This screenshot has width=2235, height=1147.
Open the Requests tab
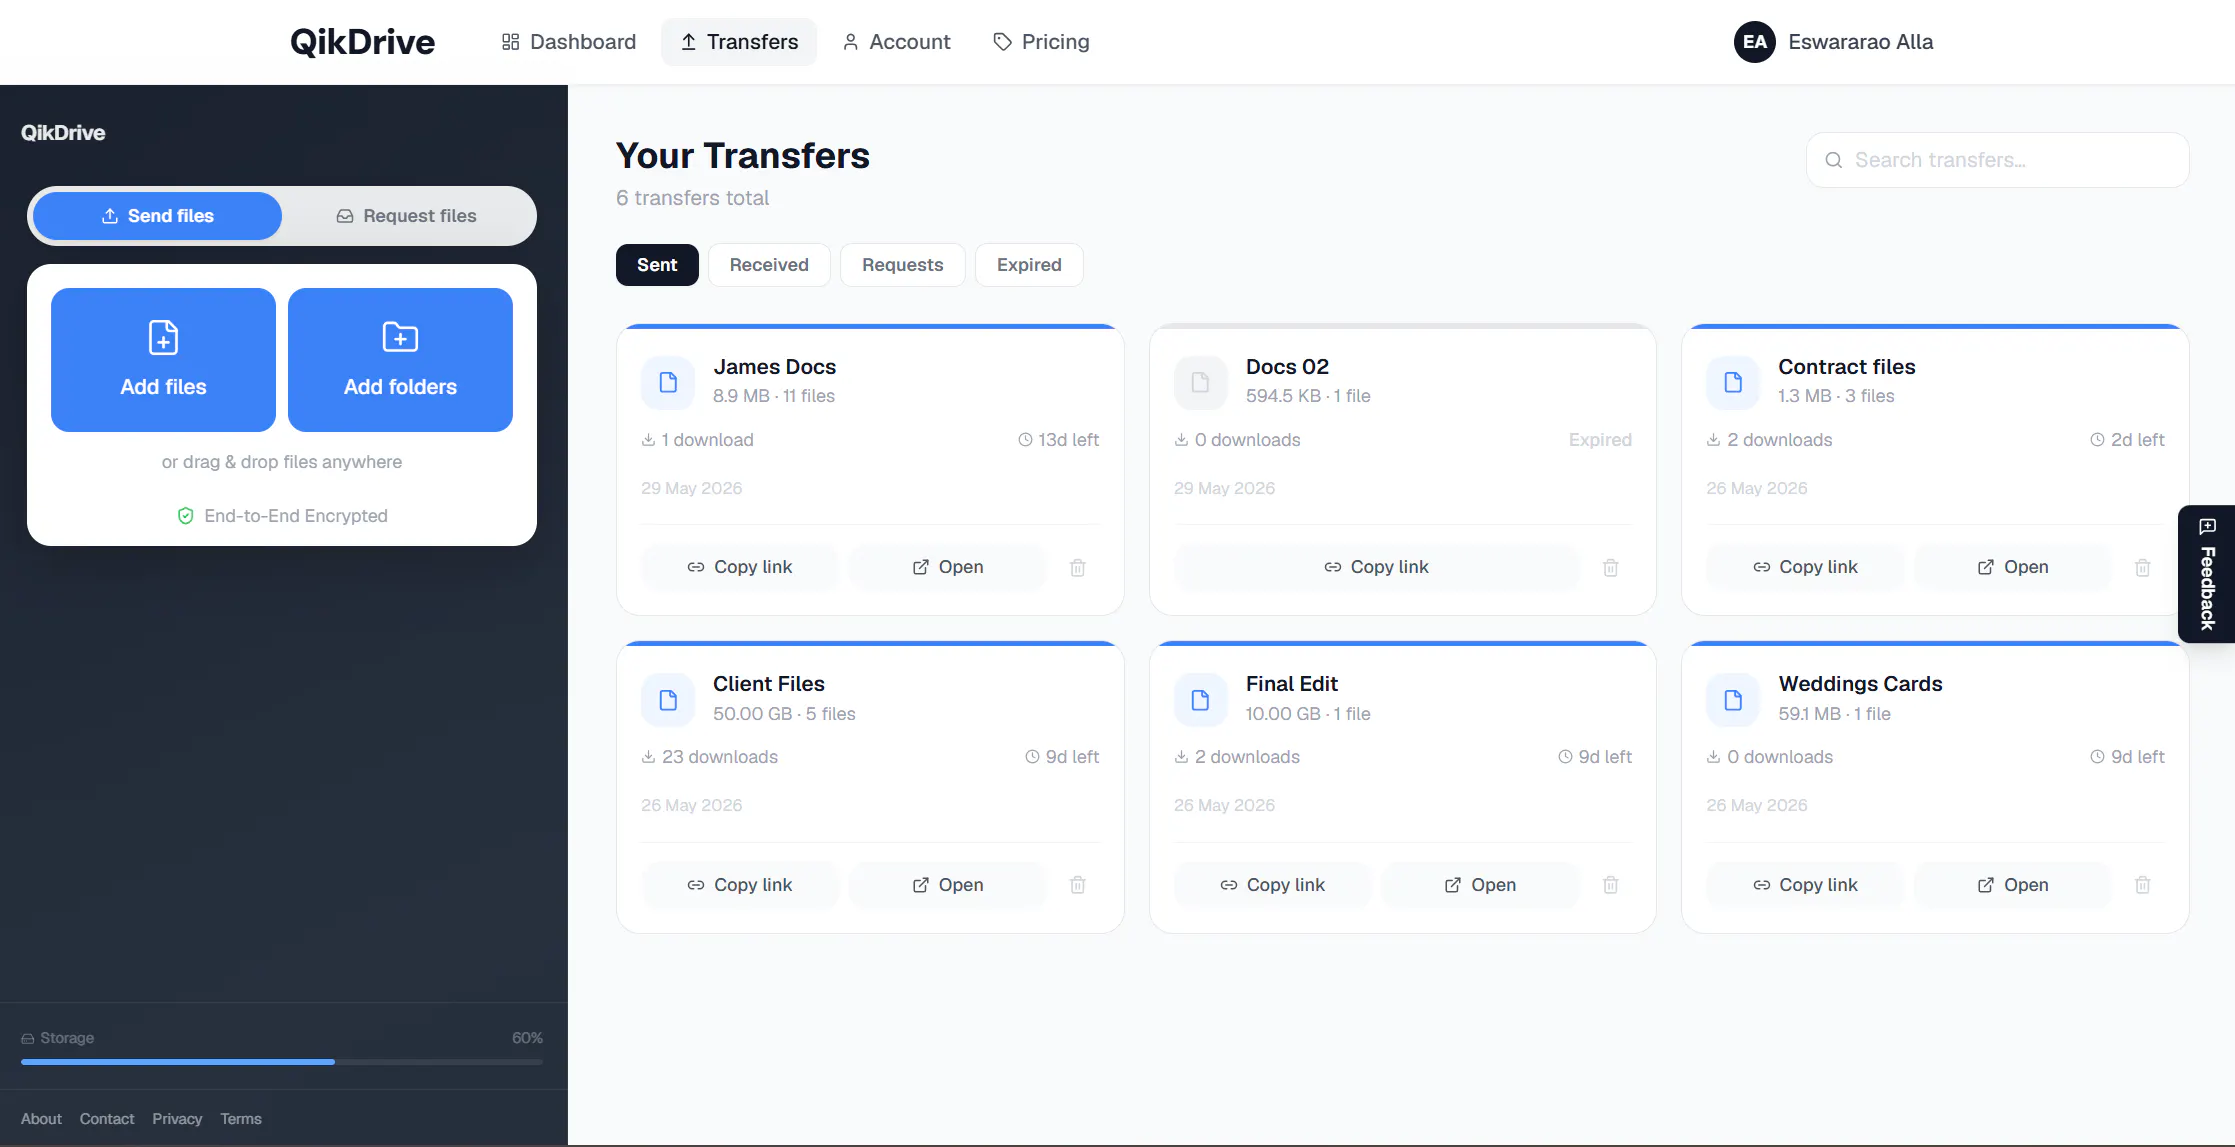click(902, 265)
